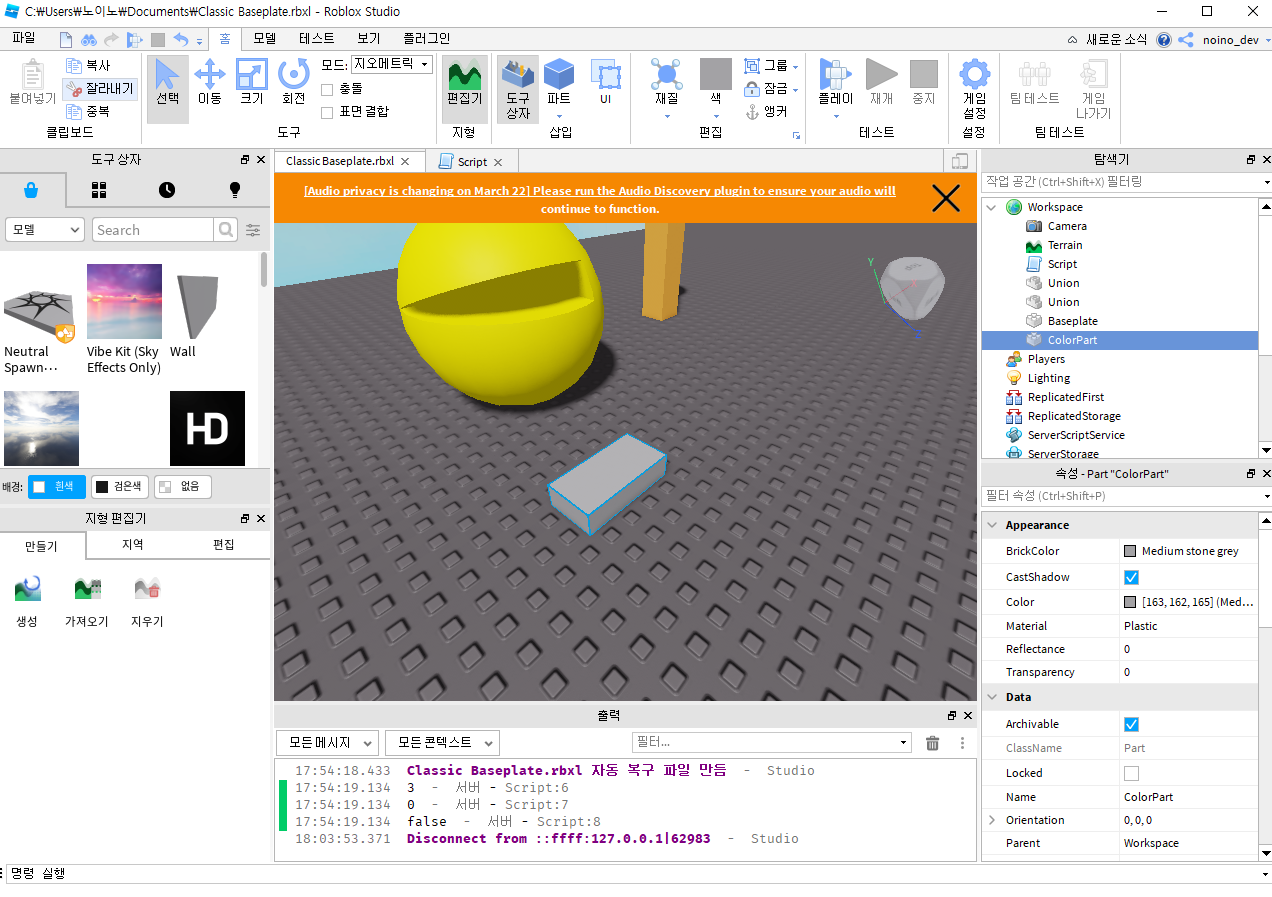Clear output with the trash icon
The width and height of the screenshot is (1272, 897).
932,743
